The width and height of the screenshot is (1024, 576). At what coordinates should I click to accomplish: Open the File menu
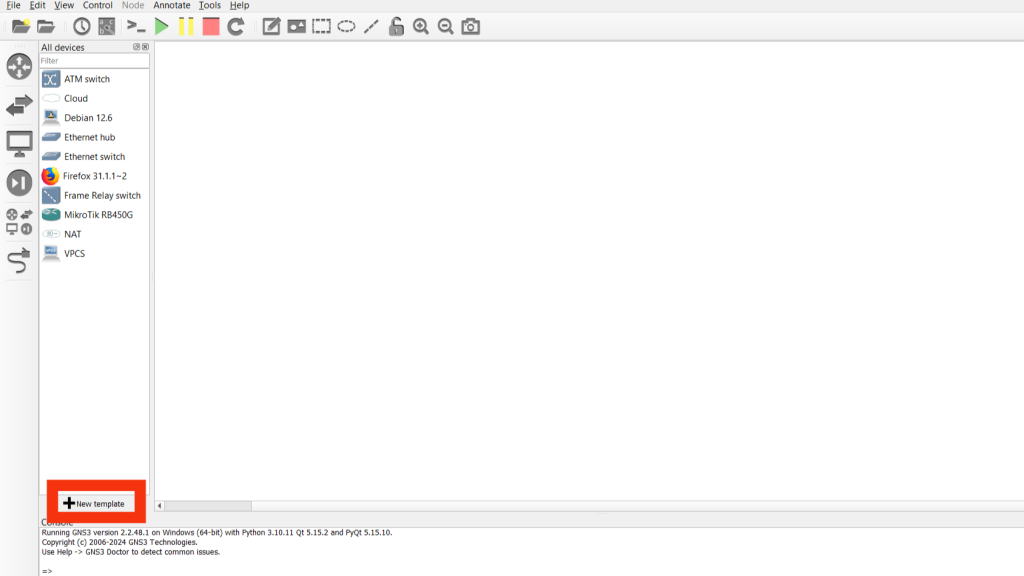pyautogui.click(x=13, y=6)
